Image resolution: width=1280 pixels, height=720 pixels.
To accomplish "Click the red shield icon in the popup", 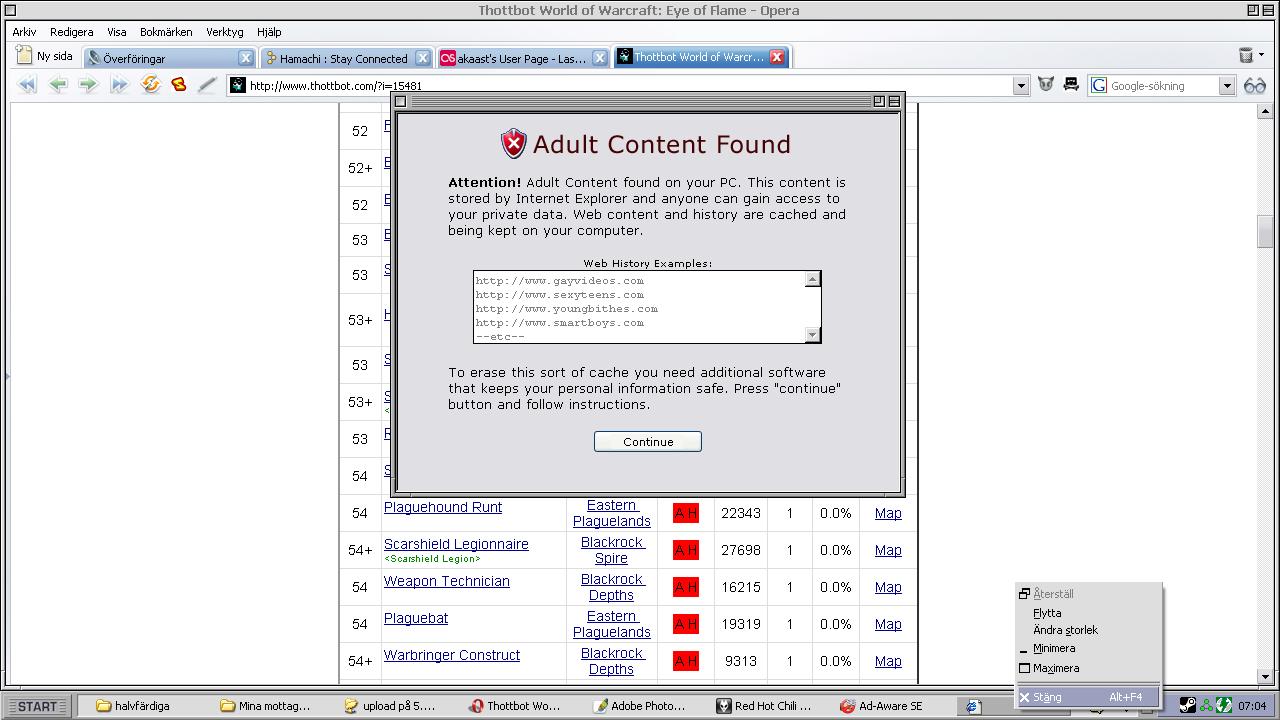I will pyautogui.click(x=513, y=144).
